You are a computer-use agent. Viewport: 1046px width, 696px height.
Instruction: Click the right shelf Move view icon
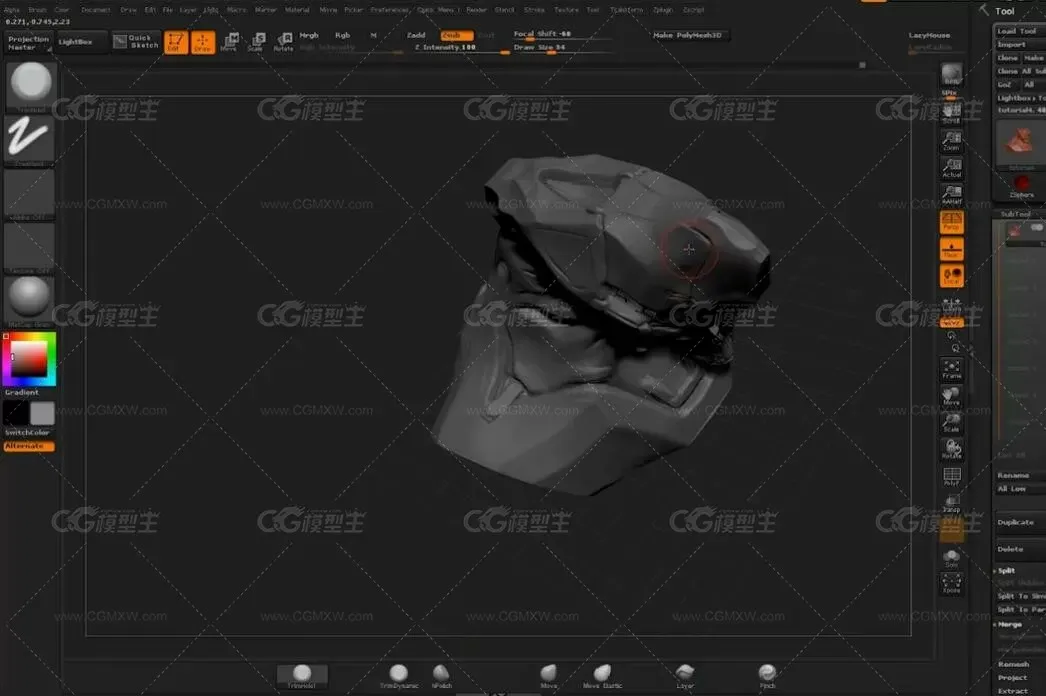coord(951,396)
